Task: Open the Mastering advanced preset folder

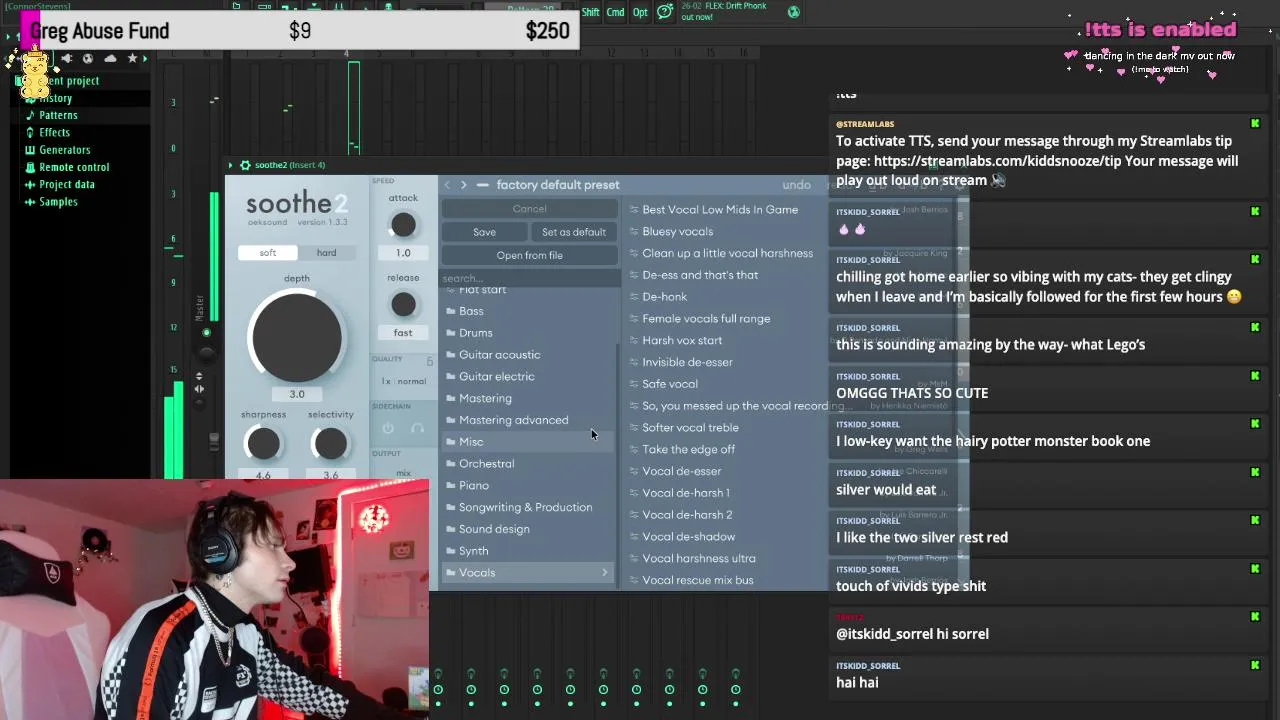Action: (x=527, y=420)
